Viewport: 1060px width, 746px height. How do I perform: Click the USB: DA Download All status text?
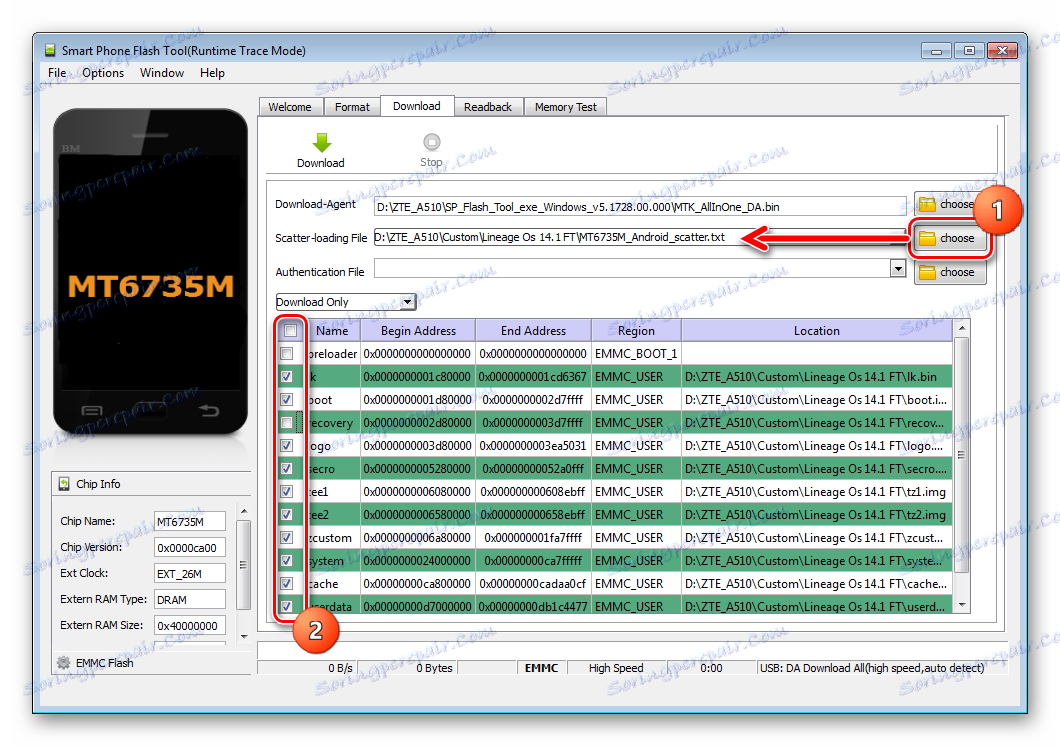coord(872,668)
